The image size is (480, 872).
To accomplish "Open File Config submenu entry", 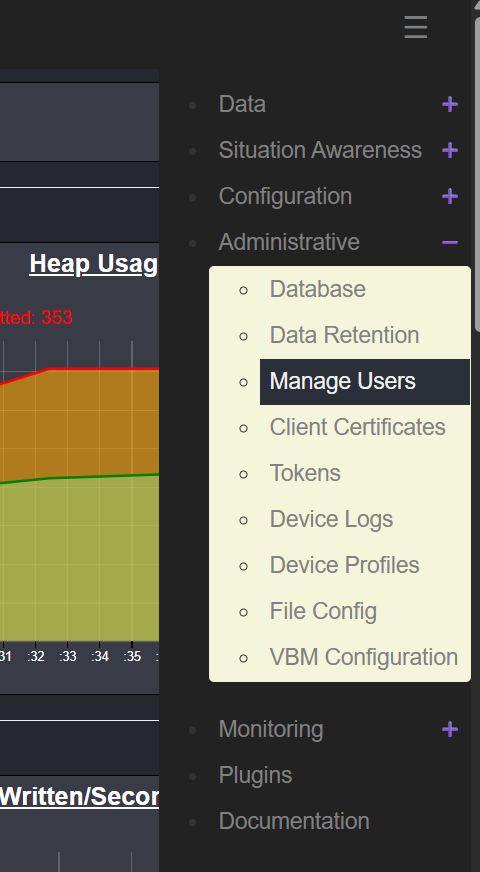I will tap(323, 612).
